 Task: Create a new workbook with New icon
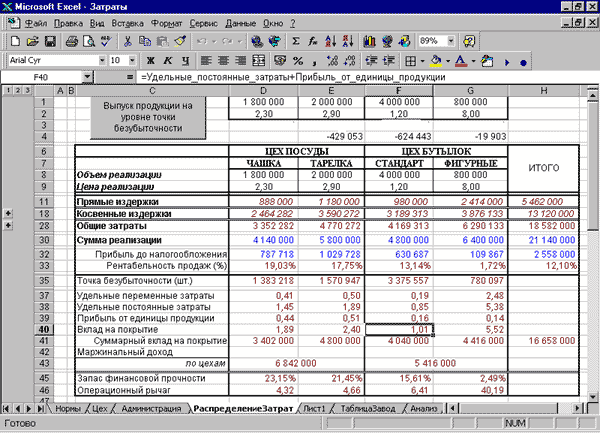[16, 41]
